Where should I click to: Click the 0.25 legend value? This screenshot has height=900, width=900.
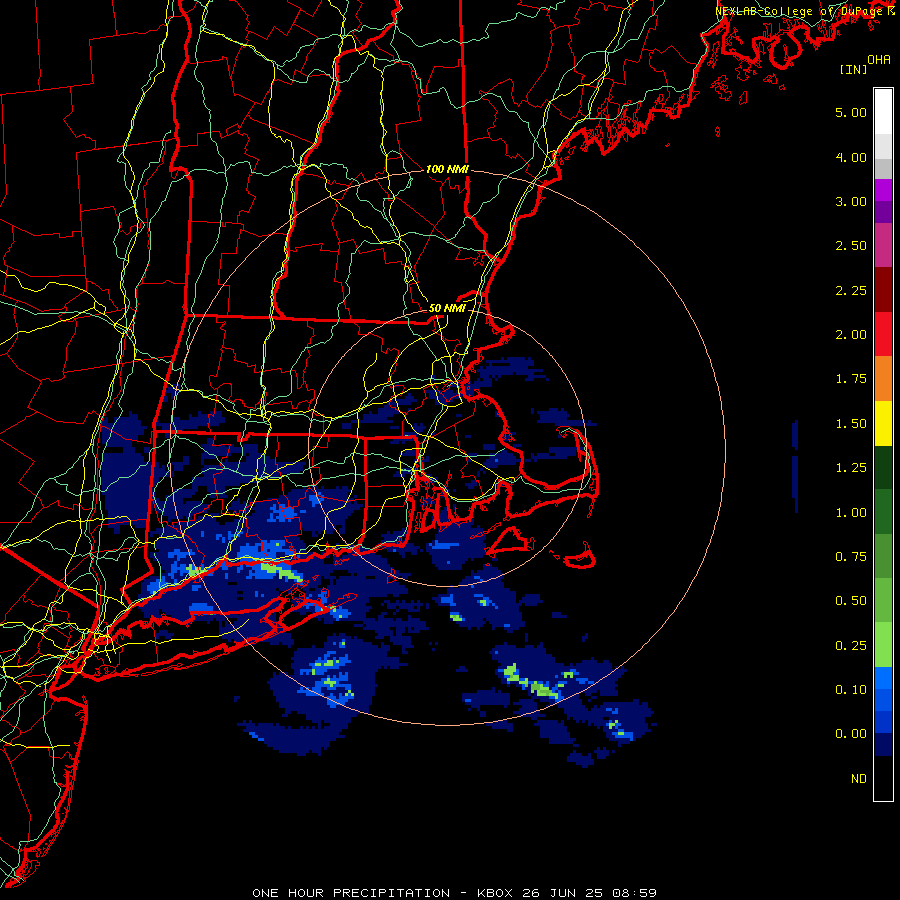[851, 646]
